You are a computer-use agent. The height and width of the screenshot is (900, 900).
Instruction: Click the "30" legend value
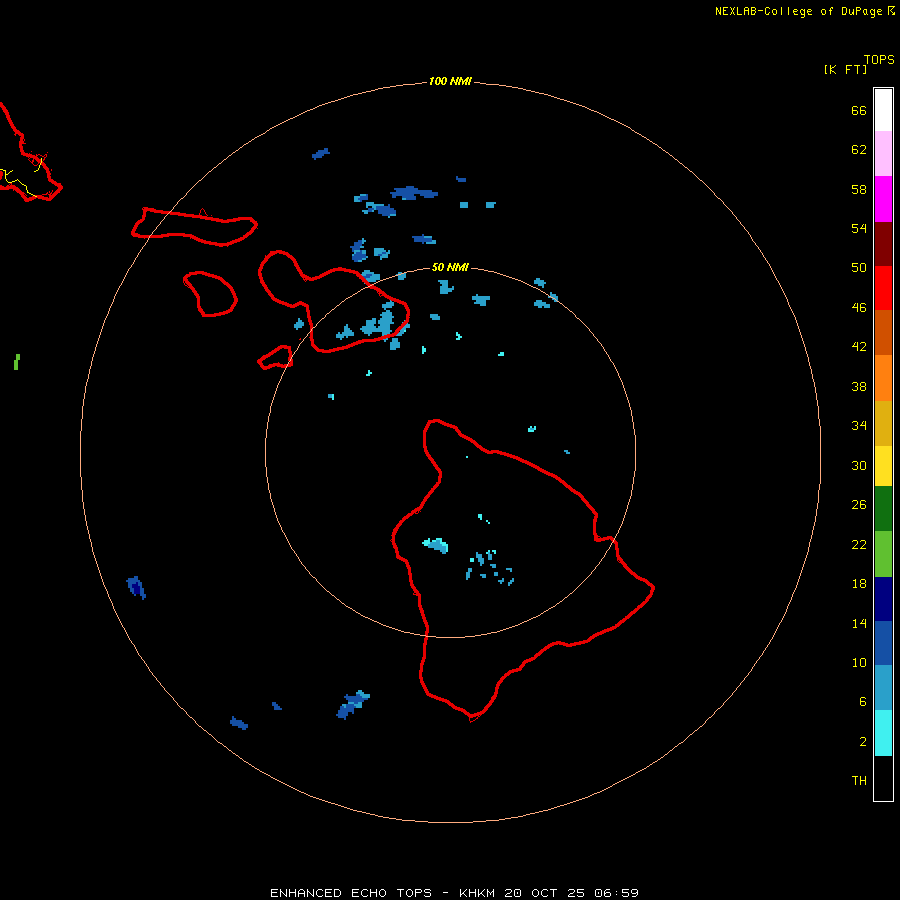point(859,465)
